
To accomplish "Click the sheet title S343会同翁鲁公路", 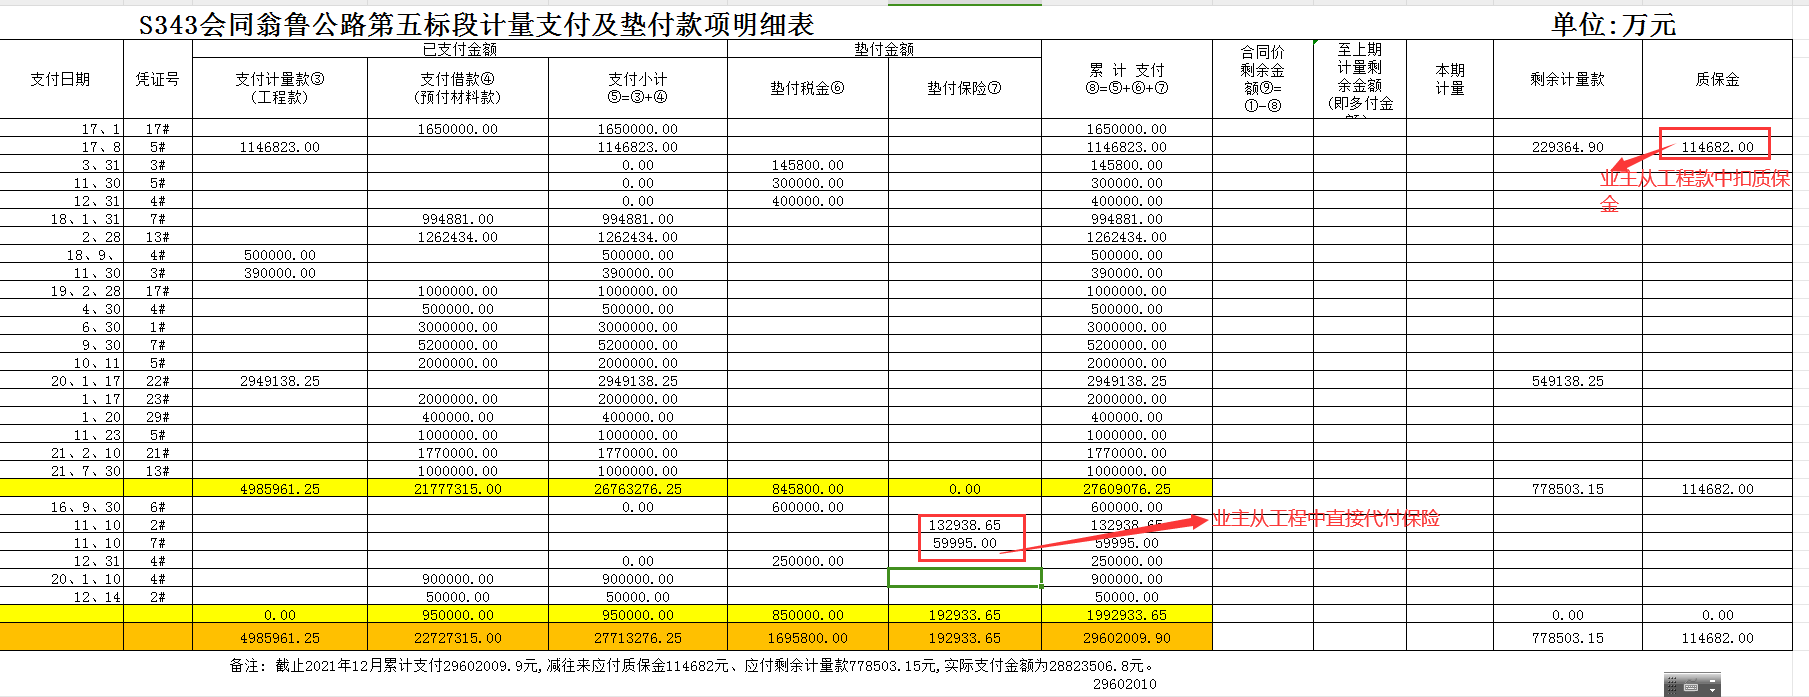I will pos(476,25).
